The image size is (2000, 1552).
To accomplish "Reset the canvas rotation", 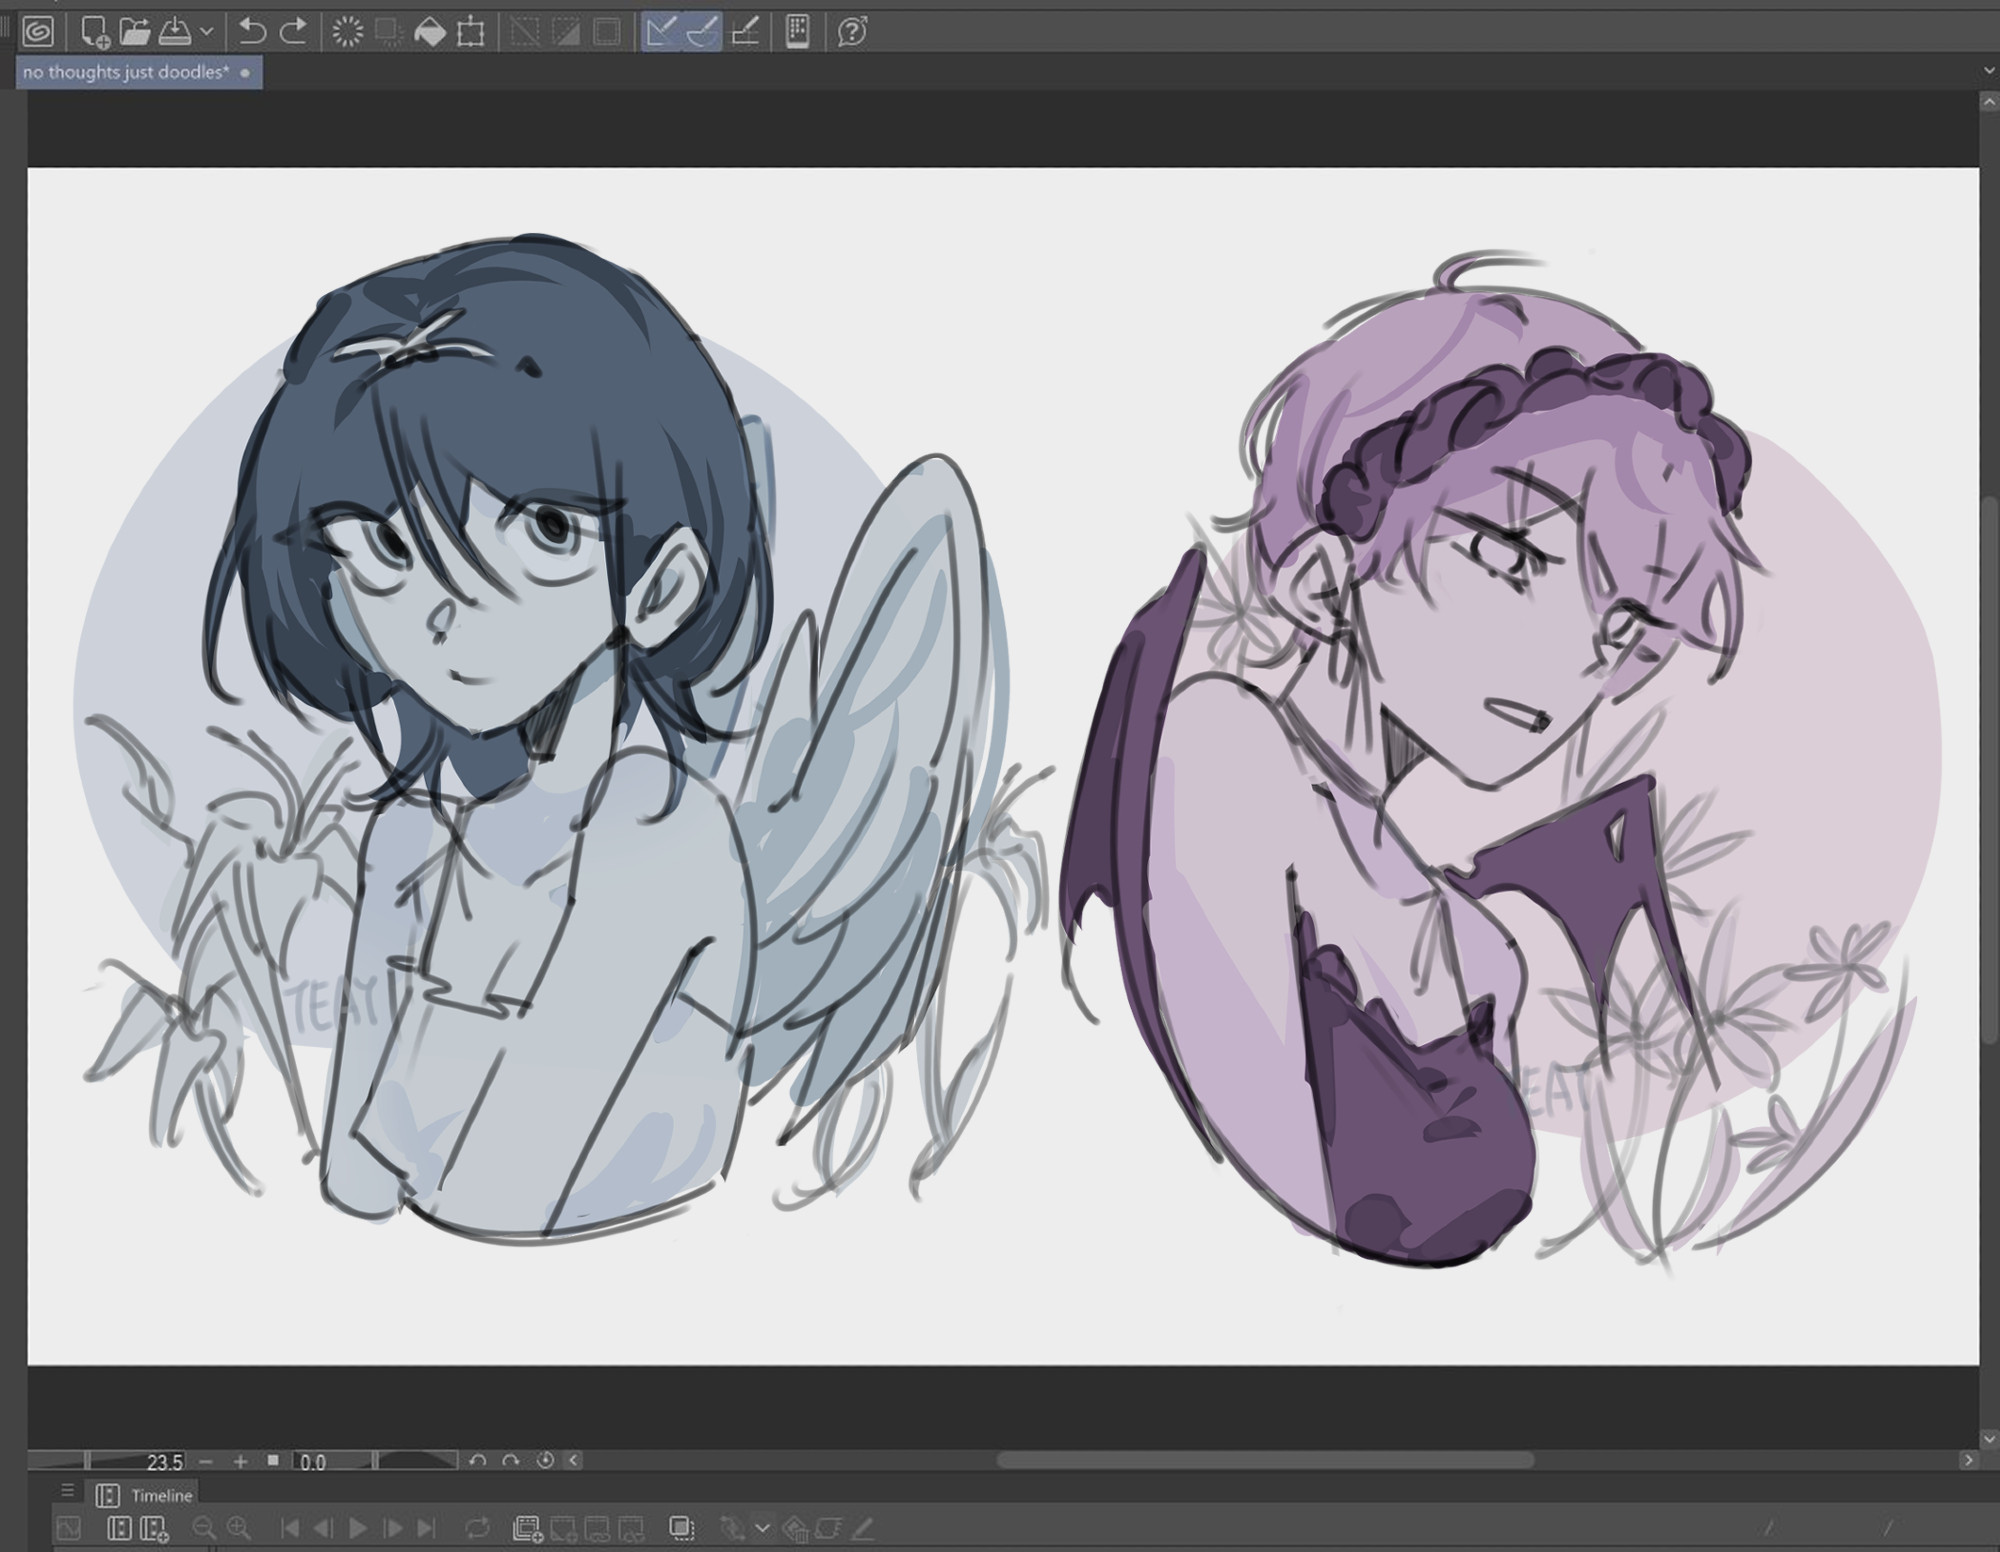I will (545, 1461).
